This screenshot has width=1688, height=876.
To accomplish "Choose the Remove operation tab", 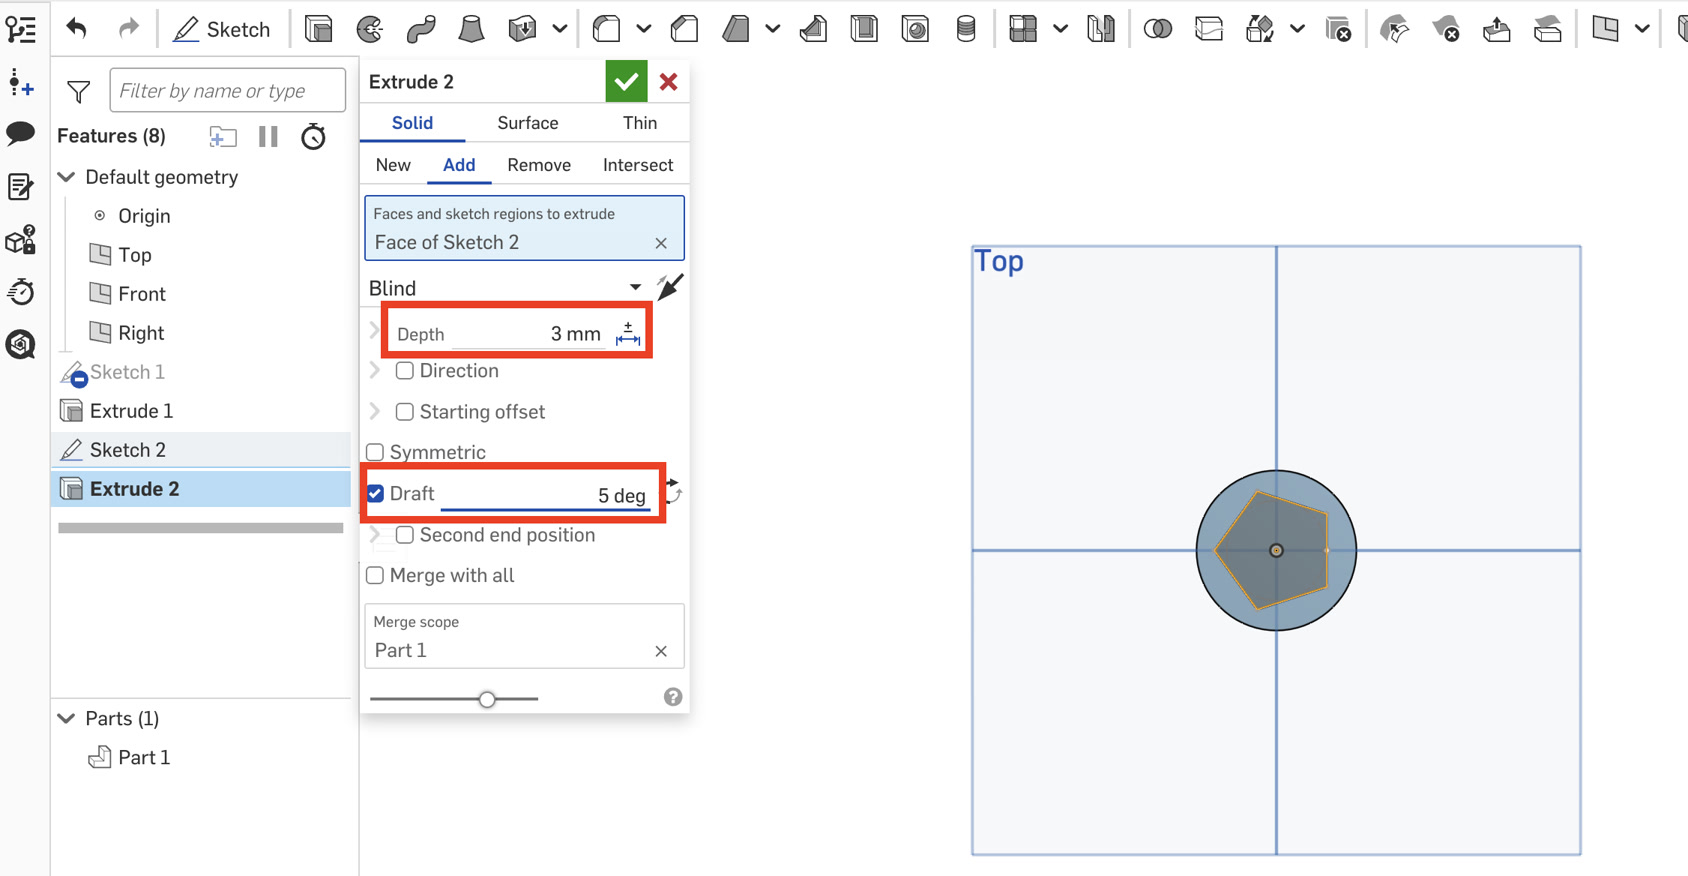I will click(x=539, y=165).
